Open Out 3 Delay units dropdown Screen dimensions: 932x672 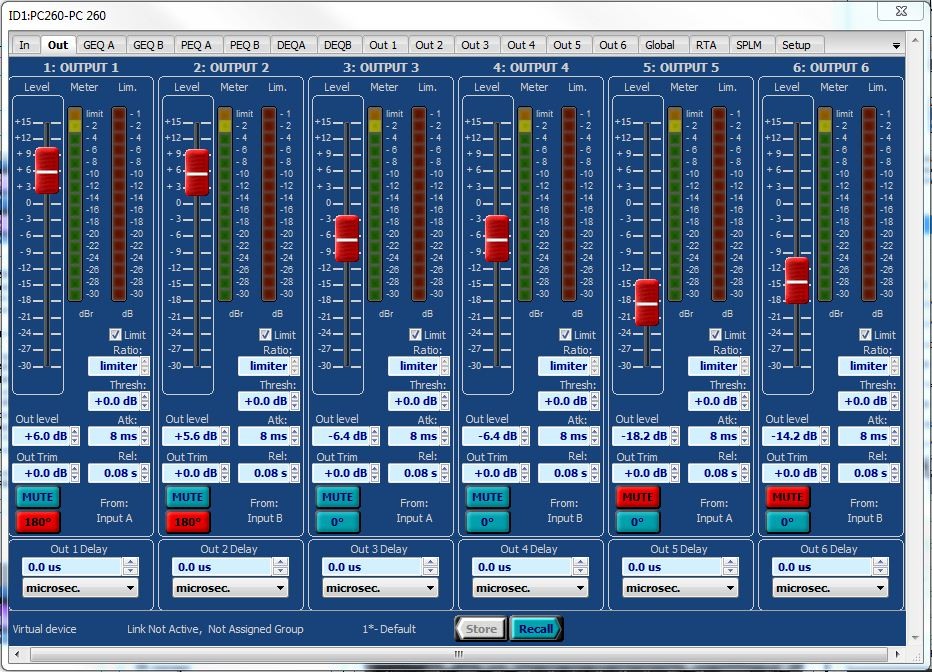[x=380, y=588]
